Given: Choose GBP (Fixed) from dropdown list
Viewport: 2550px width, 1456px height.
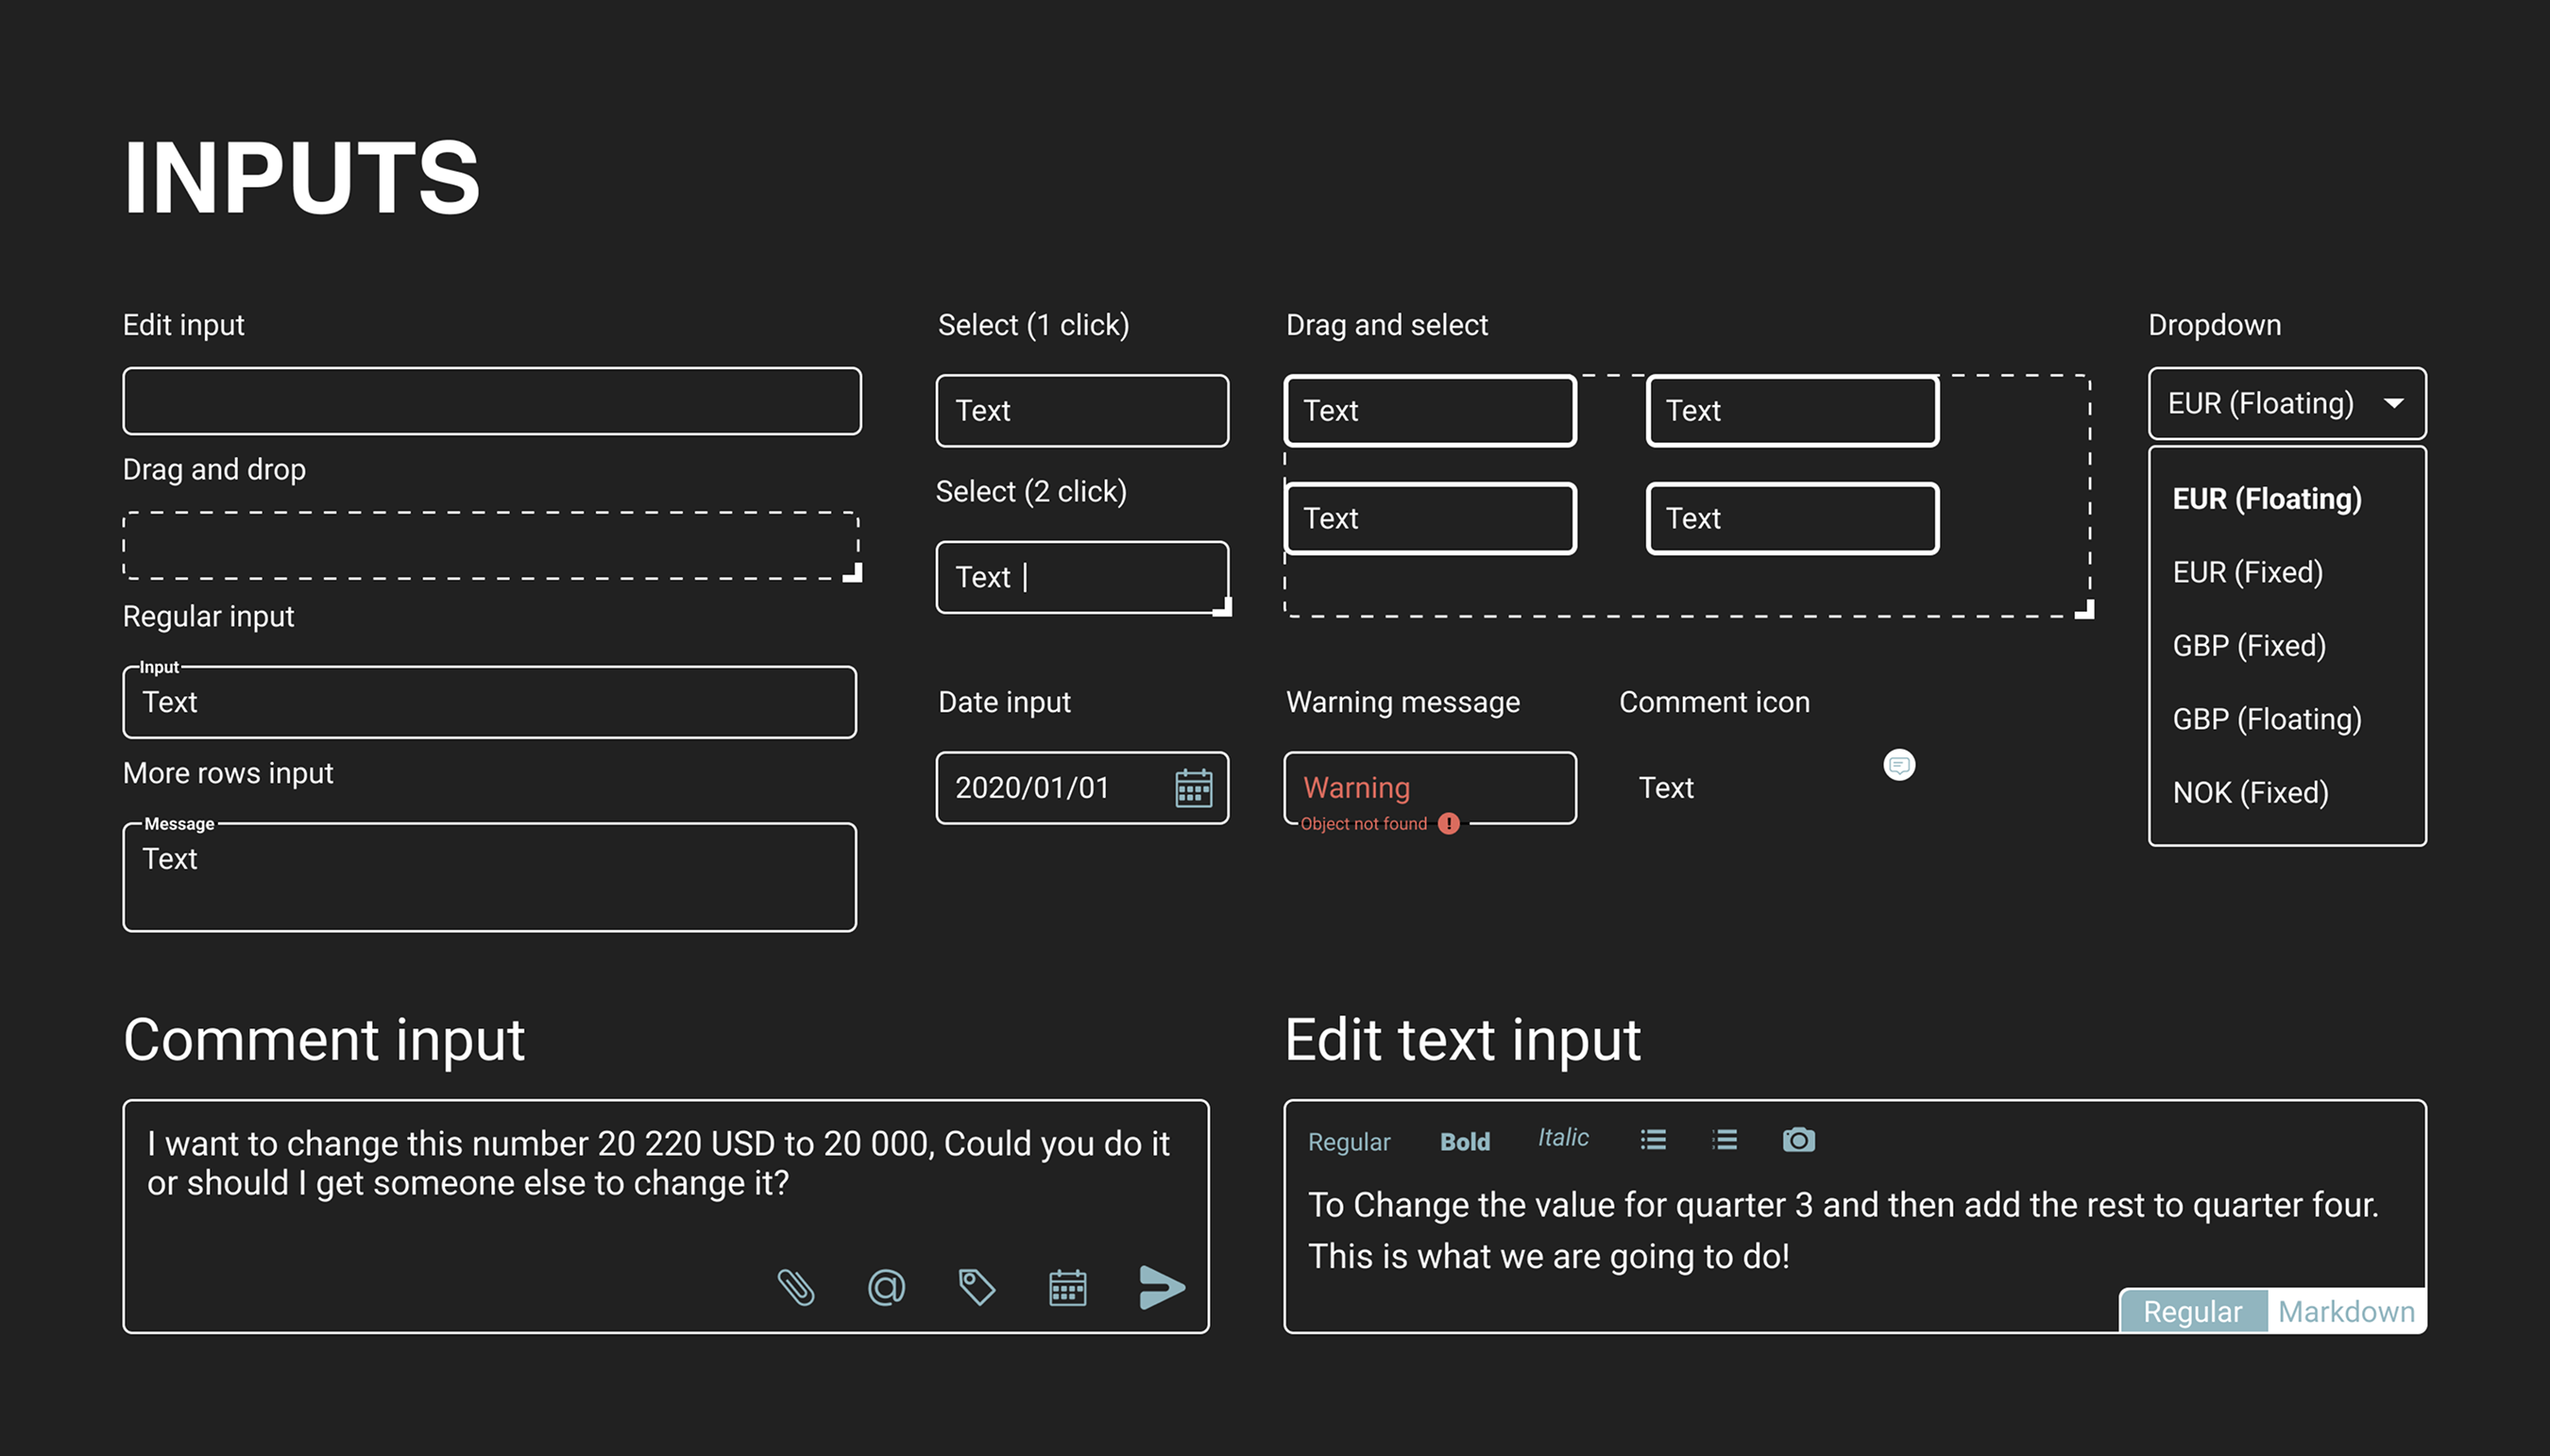Looking at the screenshot, I should (2249, 646).
